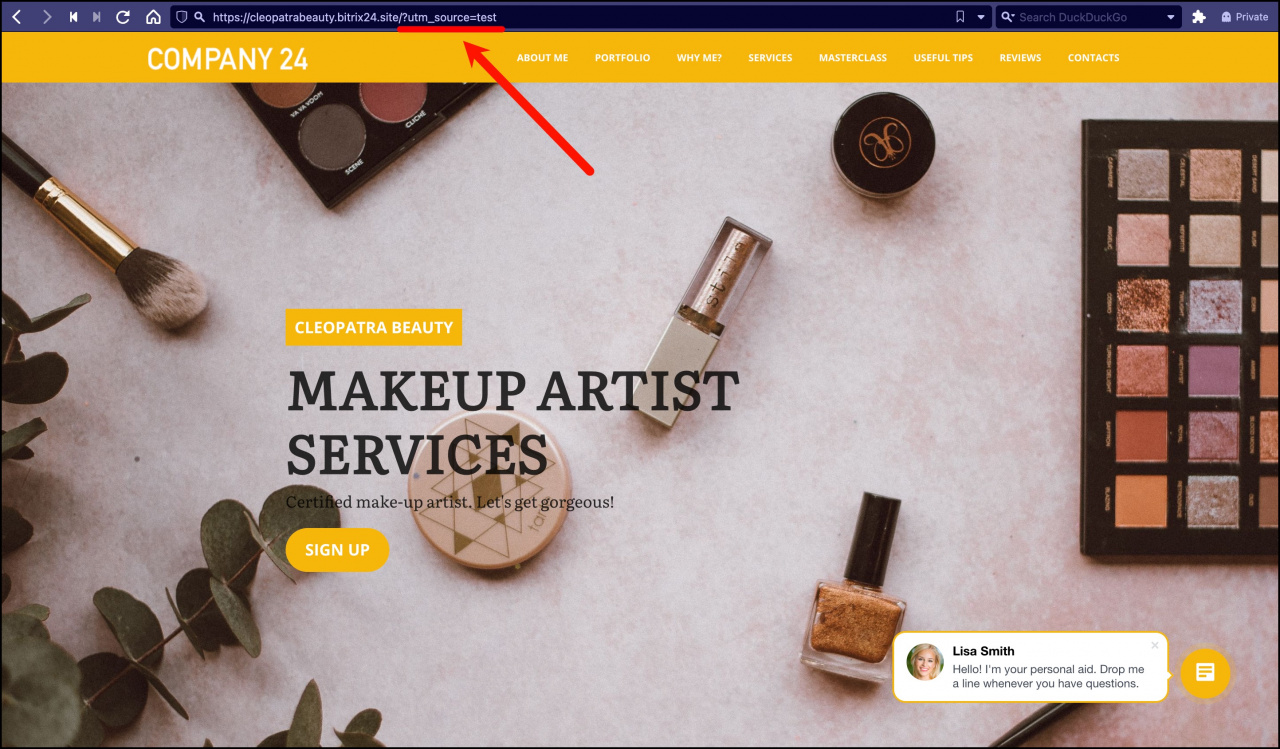Click the Company 24 logo link
This screenshot has height=749, width=1280.
(227, 59)
